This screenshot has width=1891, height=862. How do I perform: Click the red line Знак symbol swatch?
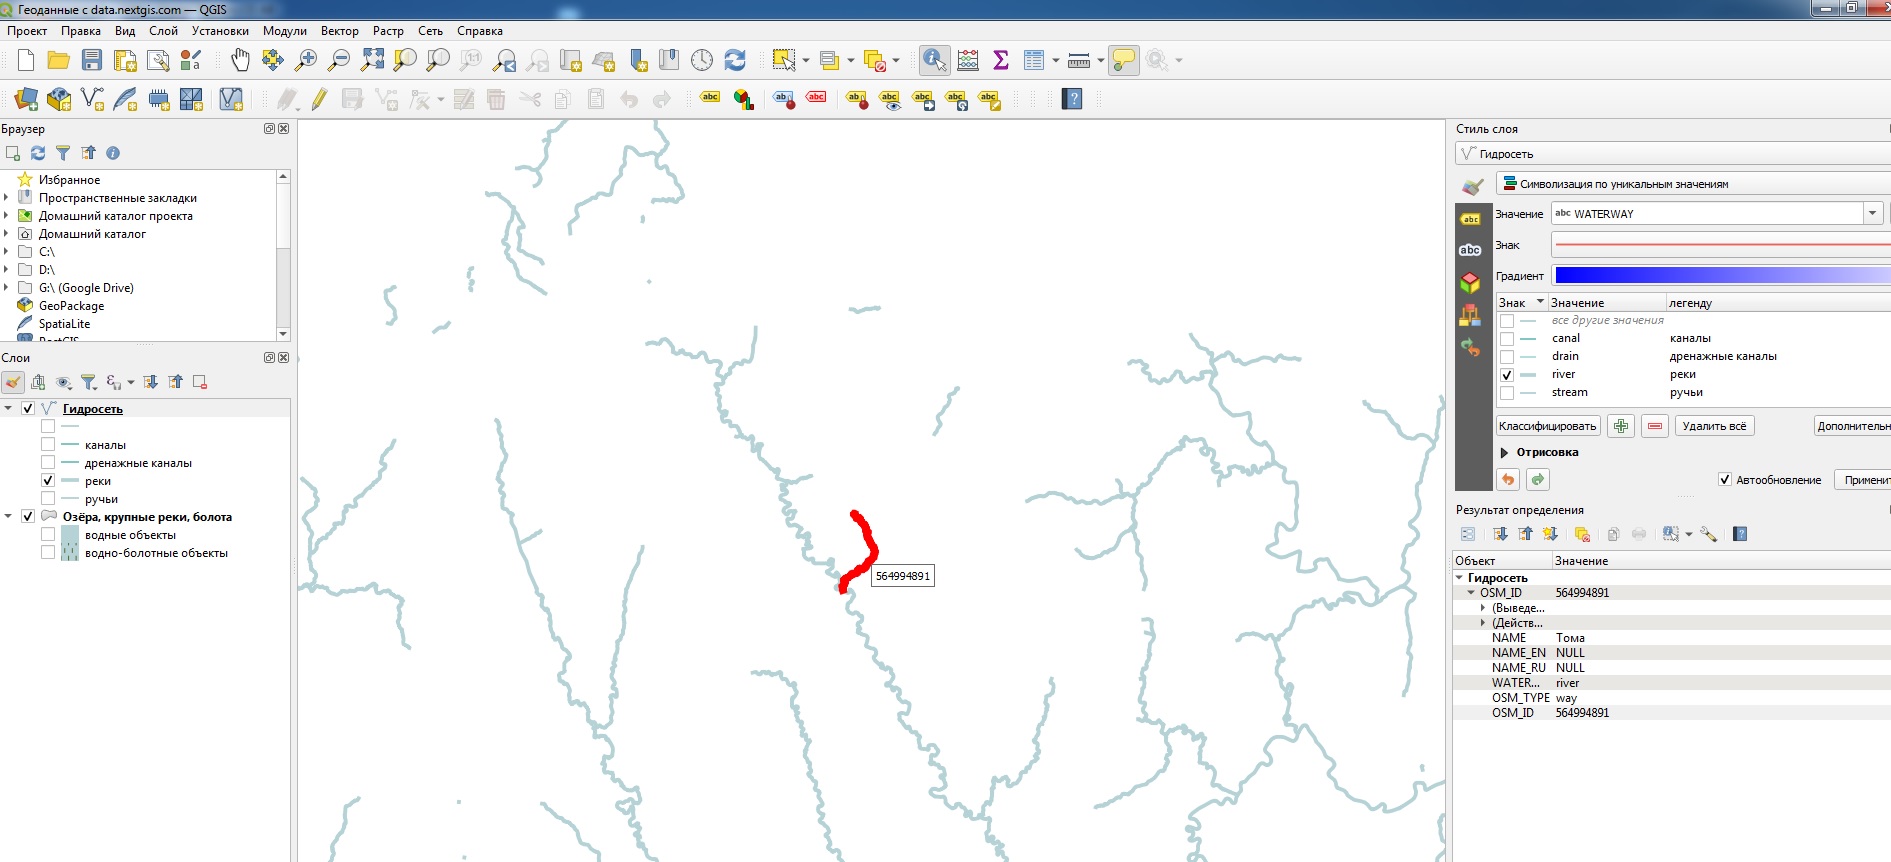pos(1721,244)
